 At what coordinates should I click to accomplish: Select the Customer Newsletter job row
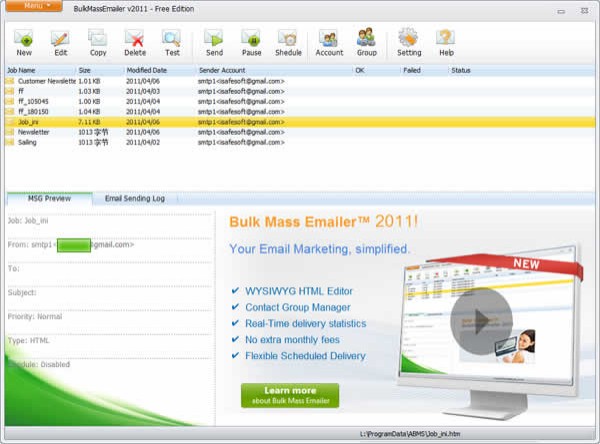(300, 81)
